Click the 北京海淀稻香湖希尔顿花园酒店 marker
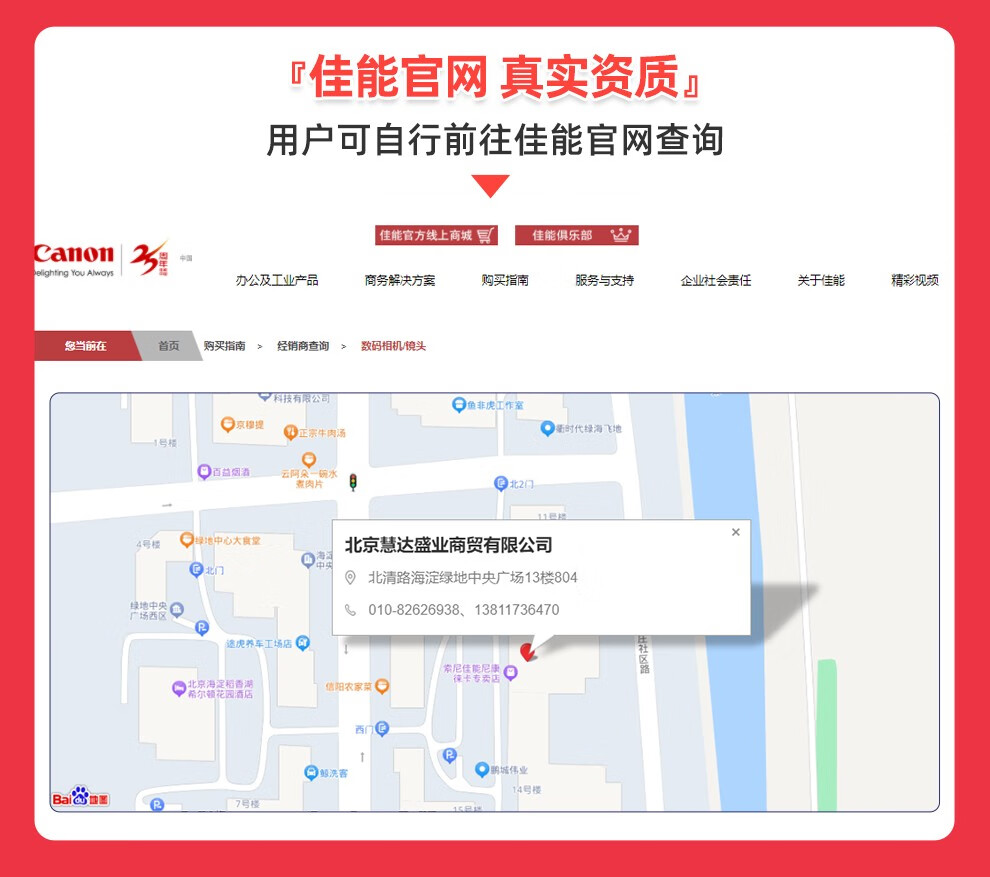The height and width of the screenshot is (877, 990). 179,688
